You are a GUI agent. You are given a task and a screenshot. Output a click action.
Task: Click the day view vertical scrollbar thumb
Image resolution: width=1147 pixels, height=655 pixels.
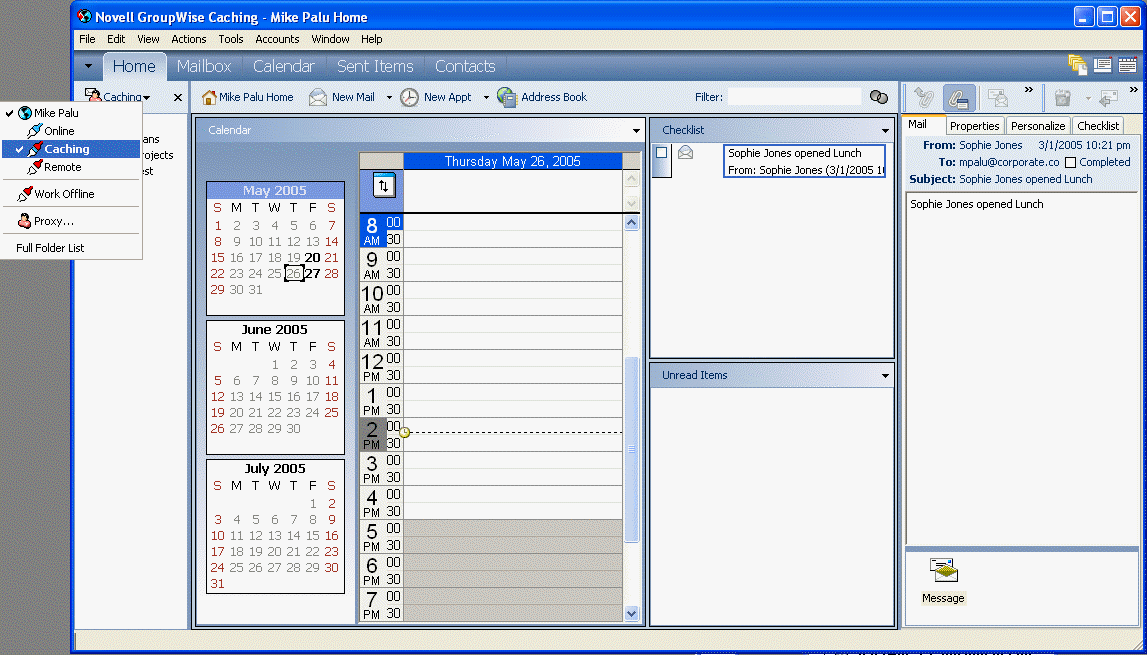(632, 449)
